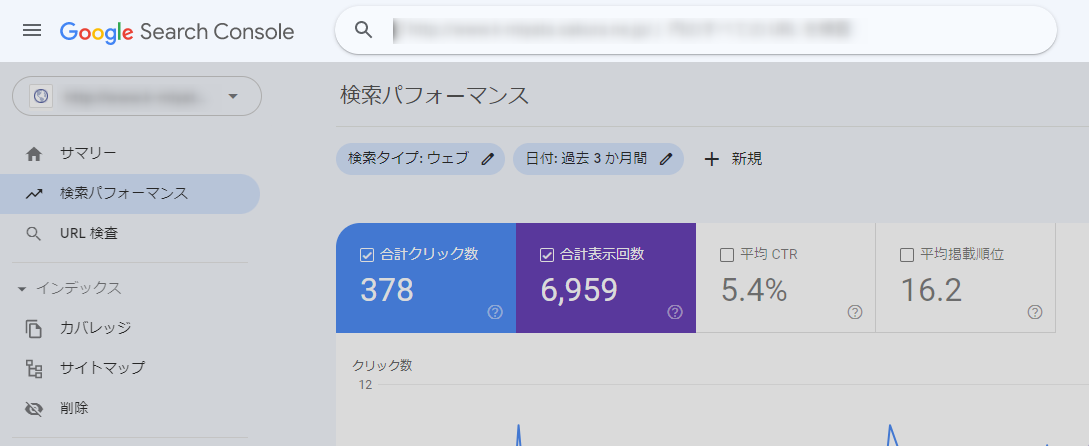Screen dimensions: 1089x446
Task: Click the plus icon beside 新規
Action: pyautogui.click(x=711, y=159)
